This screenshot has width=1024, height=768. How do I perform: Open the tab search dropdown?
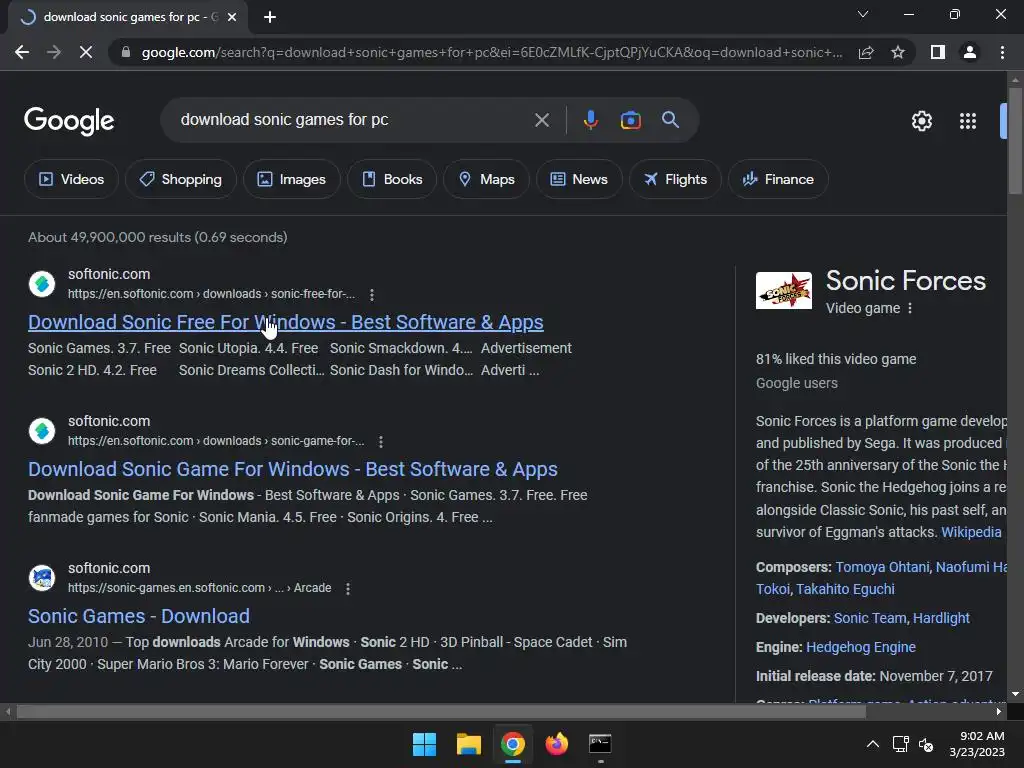(x=863, y=14)
